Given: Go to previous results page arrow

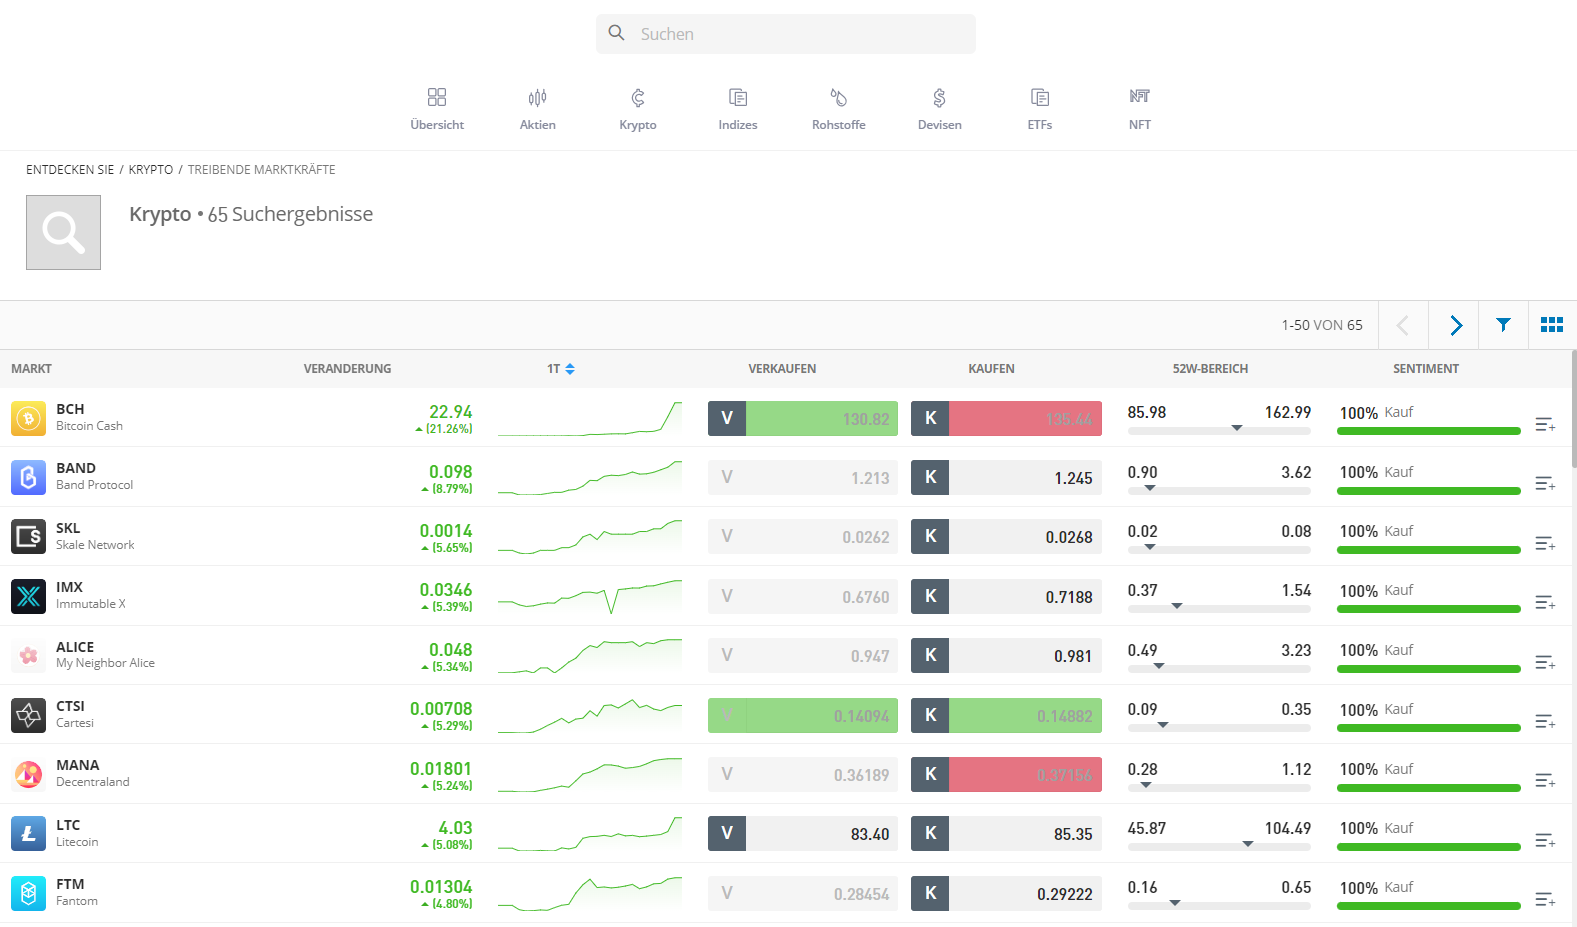Looking at the screenshot, I should tap(1403, 325).
